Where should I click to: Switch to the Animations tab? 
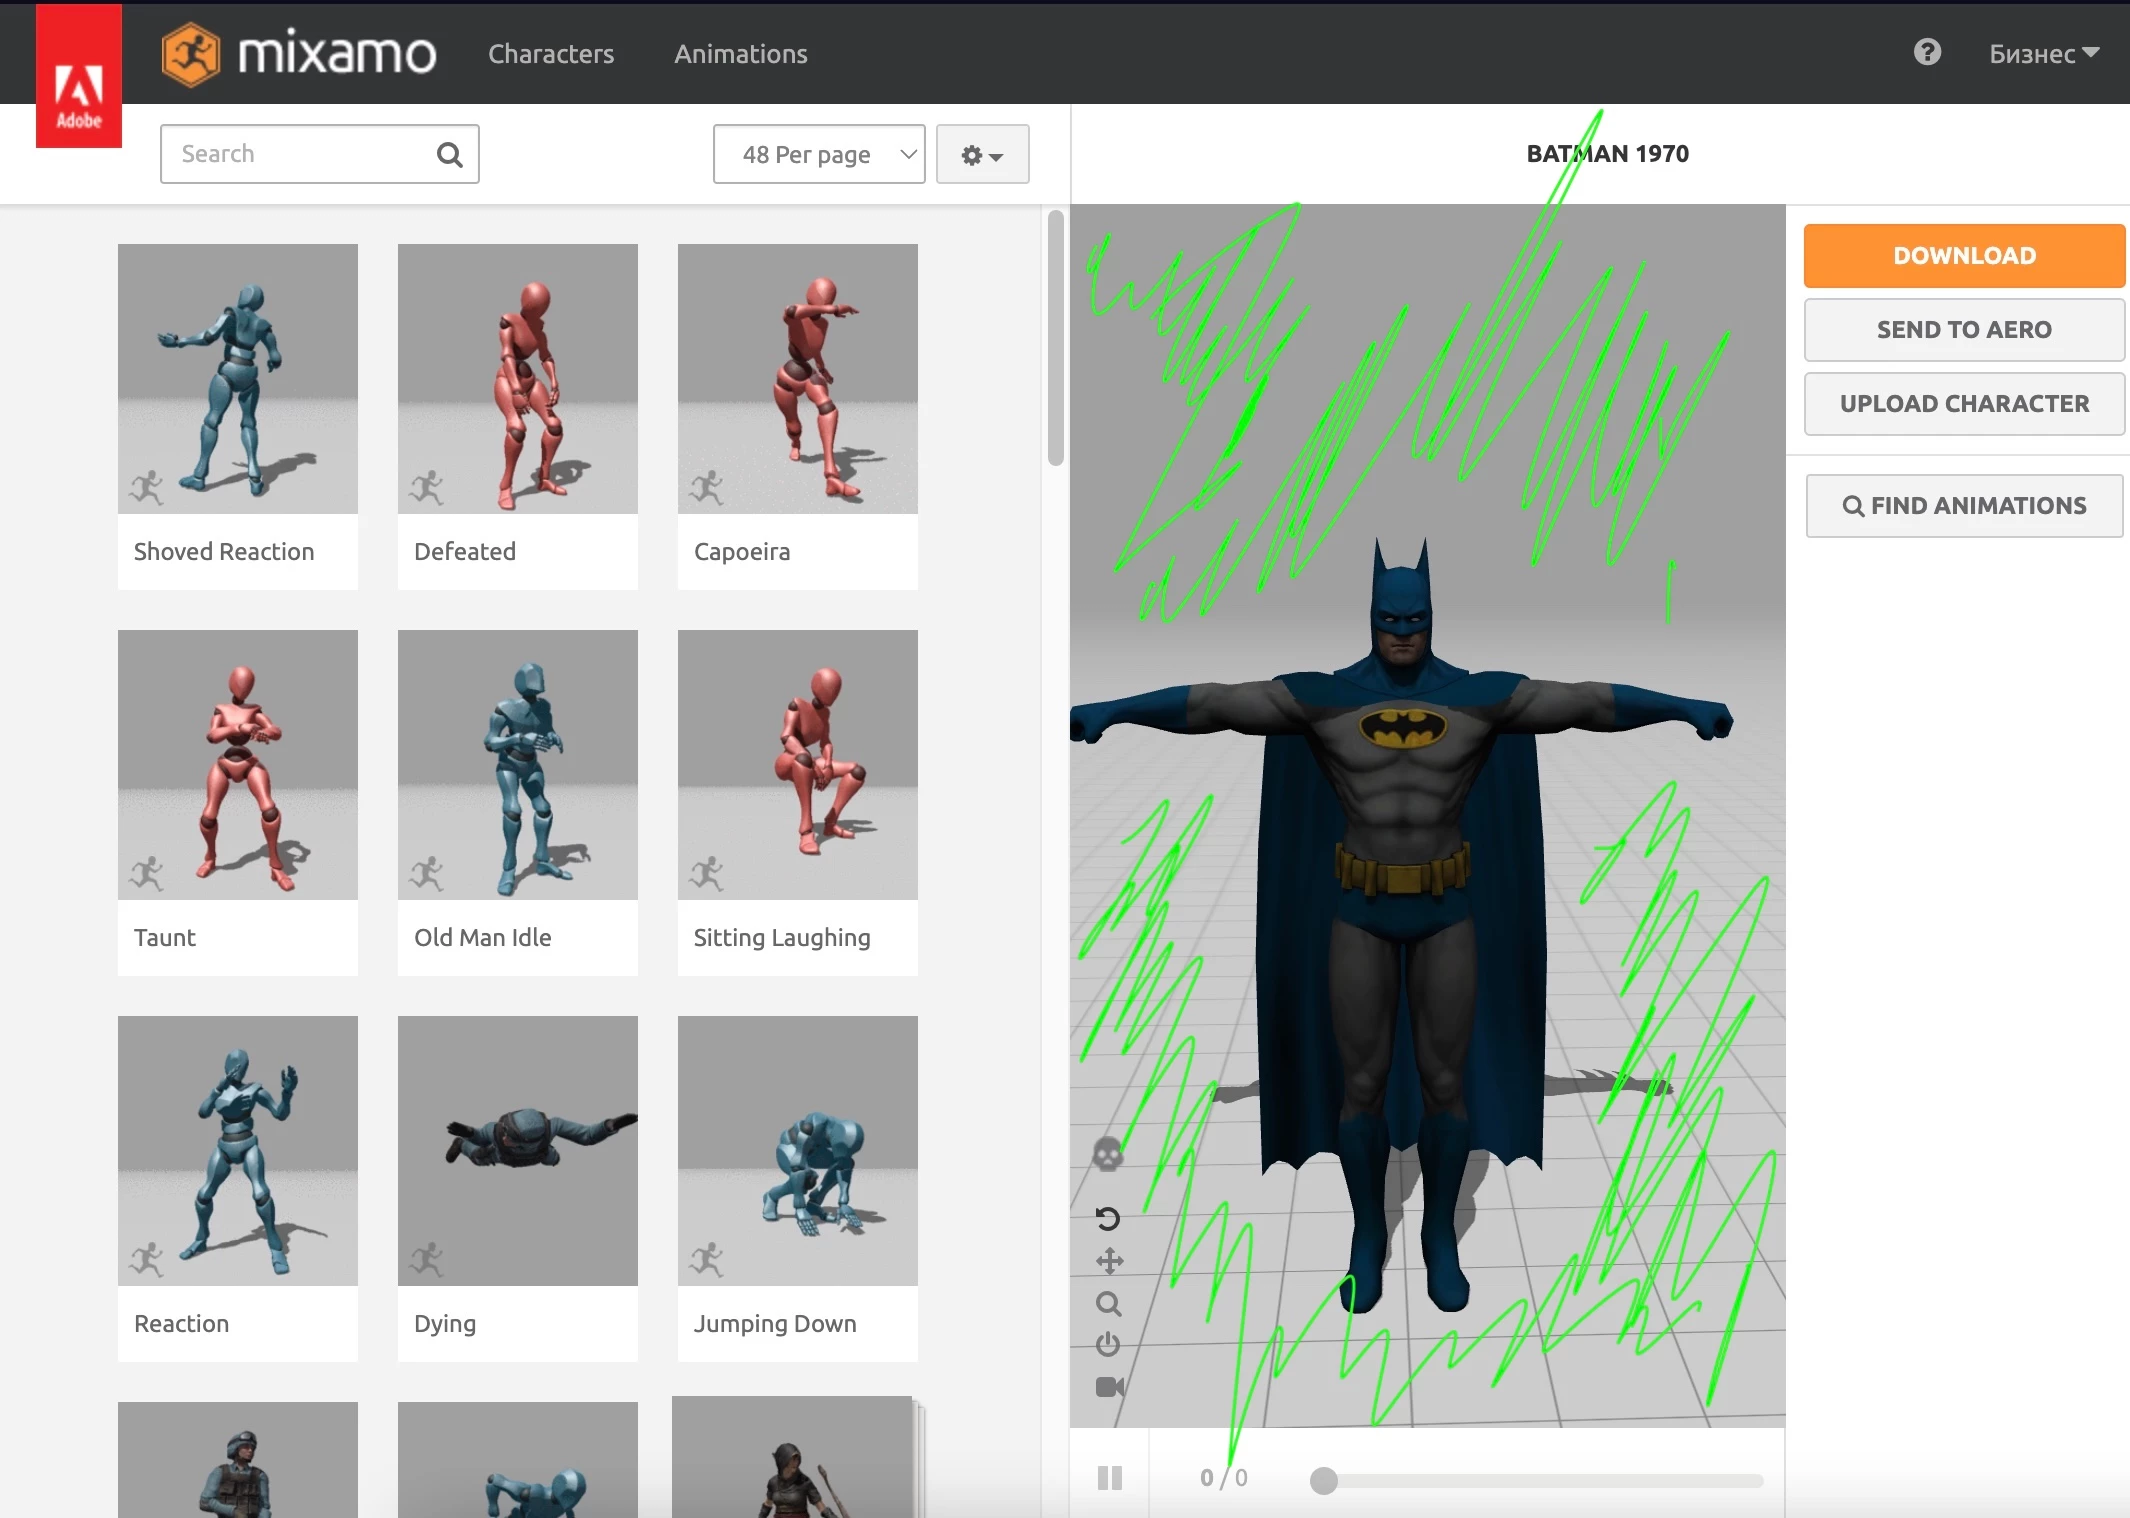(x=740, y=54)
